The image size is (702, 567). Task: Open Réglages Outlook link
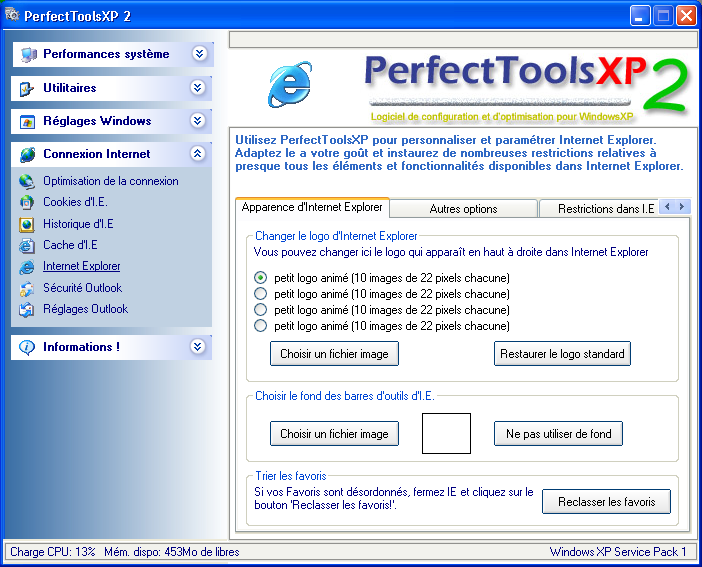[x=86, y=309]
